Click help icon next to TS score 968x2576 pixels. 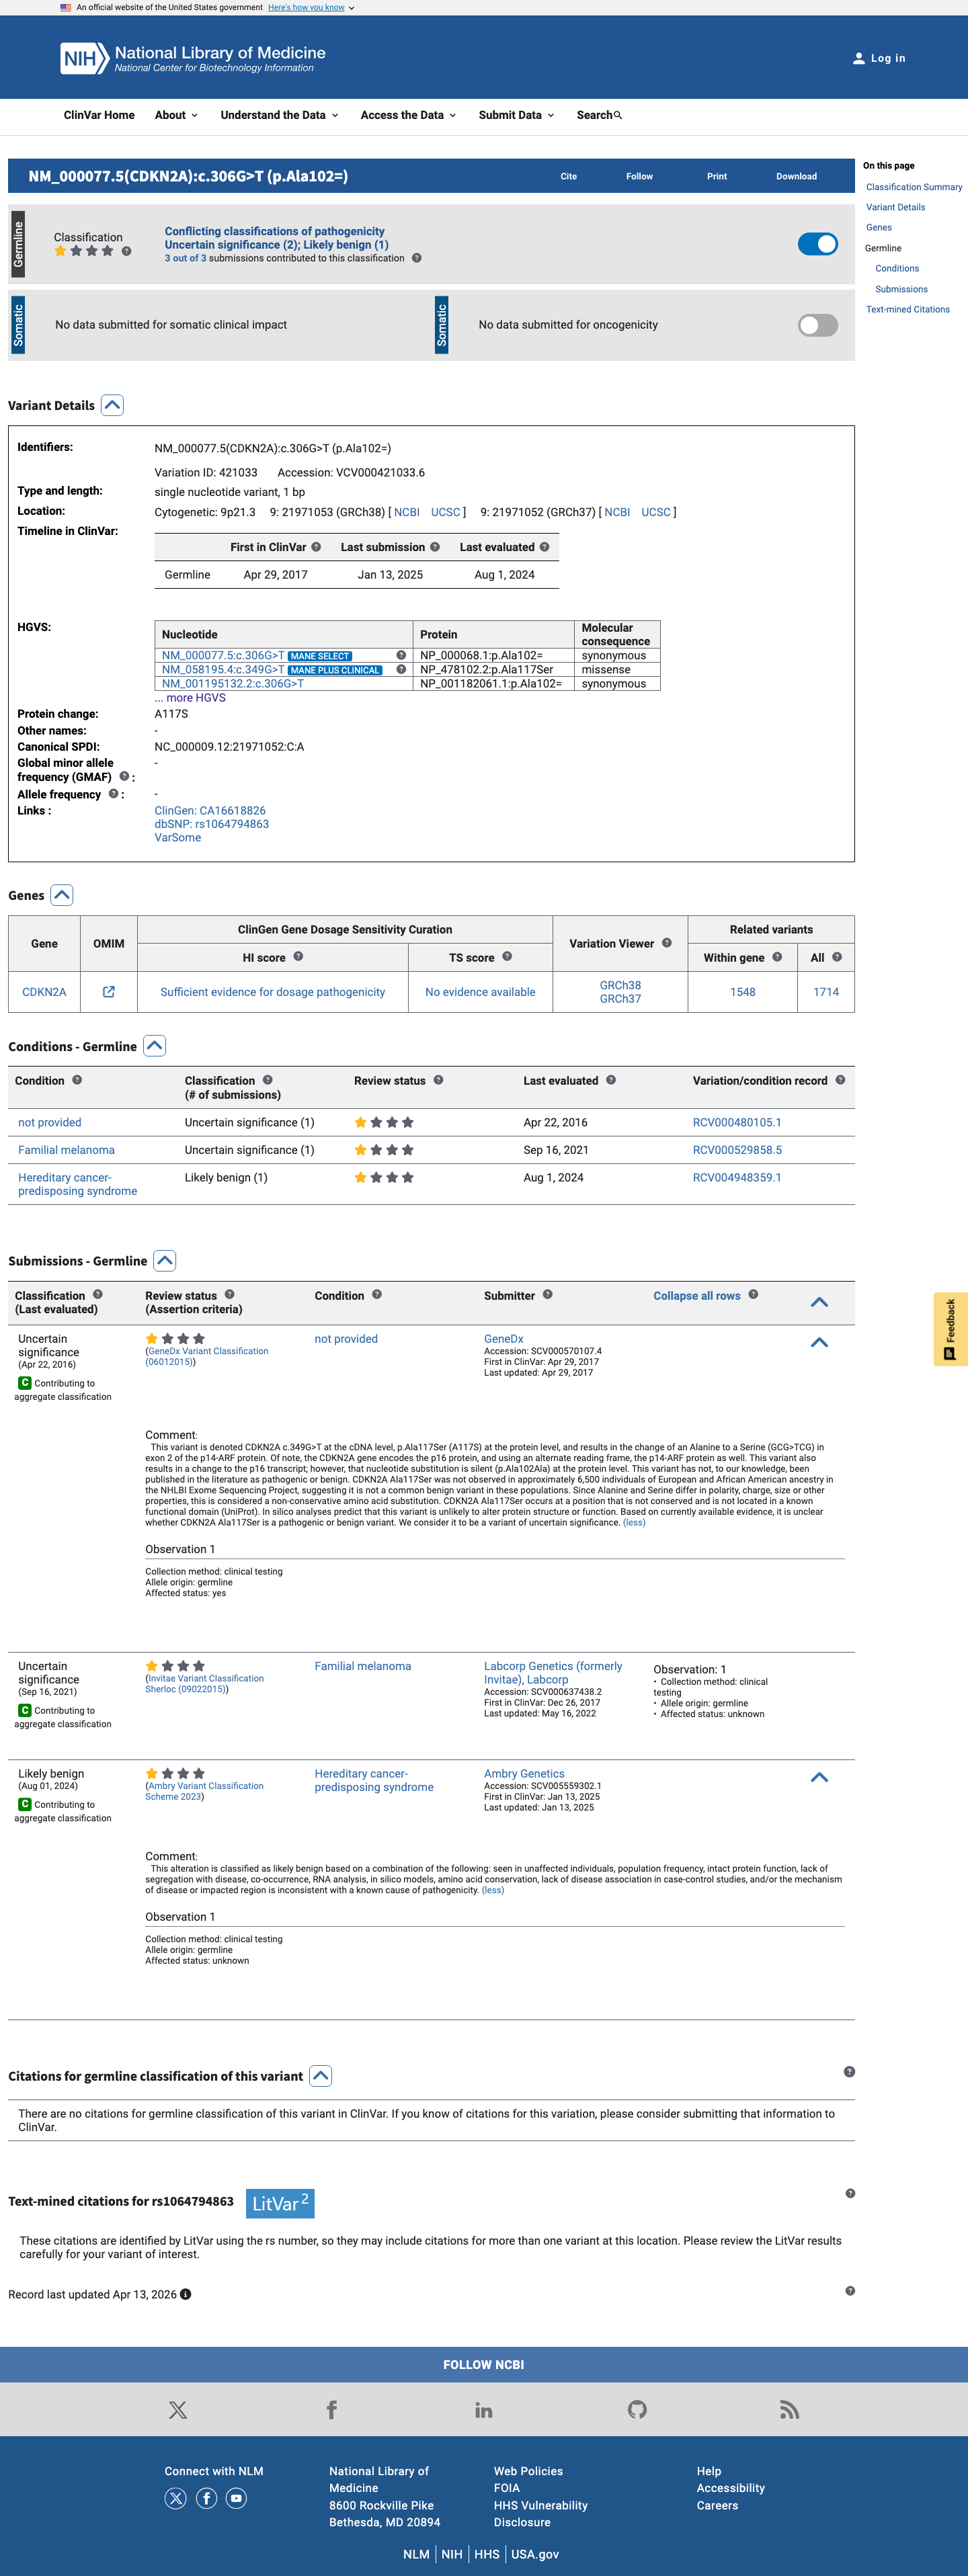(507, 957)
